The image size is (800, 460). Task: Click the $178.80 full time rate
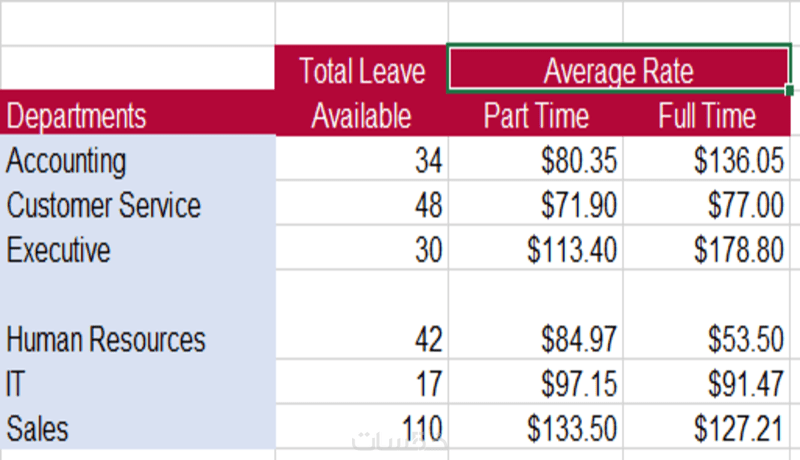tap(707, 248)
